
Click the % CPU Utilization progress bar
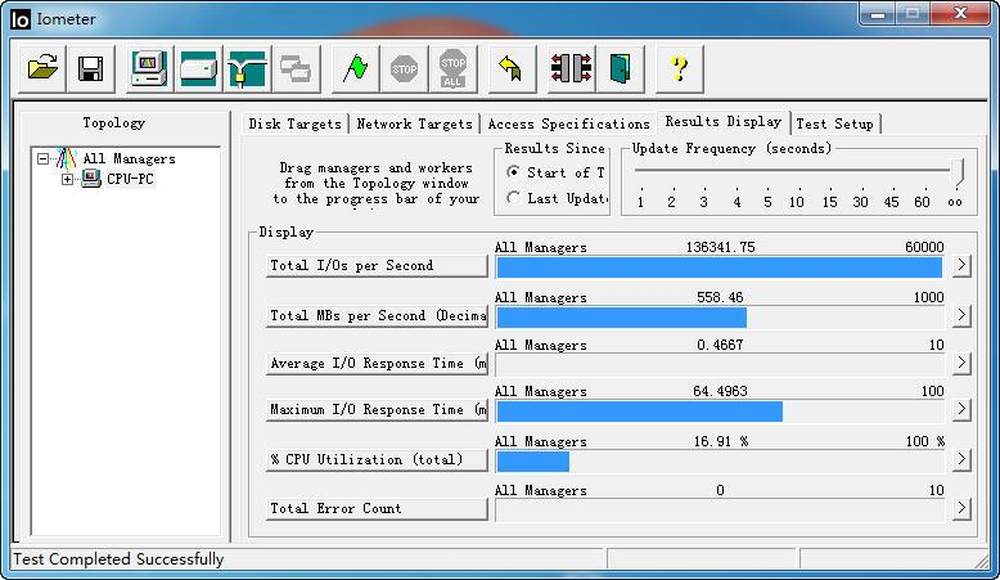(720, 461)
